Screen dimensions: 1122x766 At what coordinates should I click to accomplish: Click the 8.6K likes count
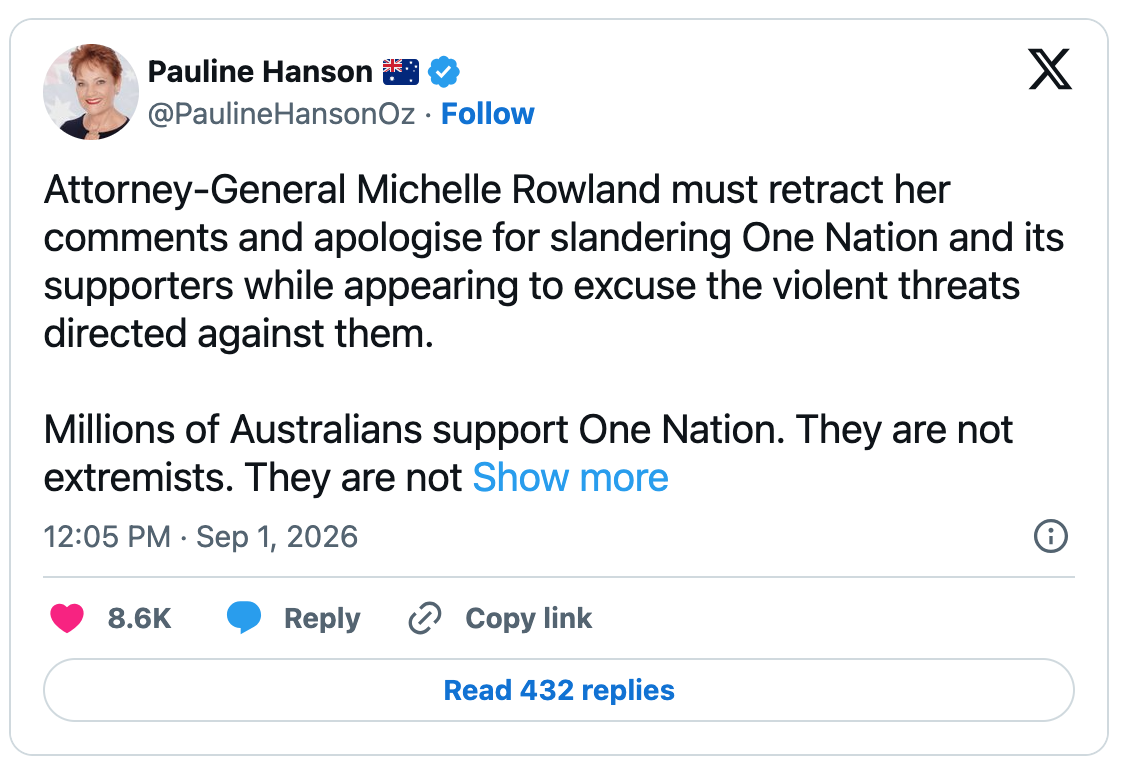[140, 619]
